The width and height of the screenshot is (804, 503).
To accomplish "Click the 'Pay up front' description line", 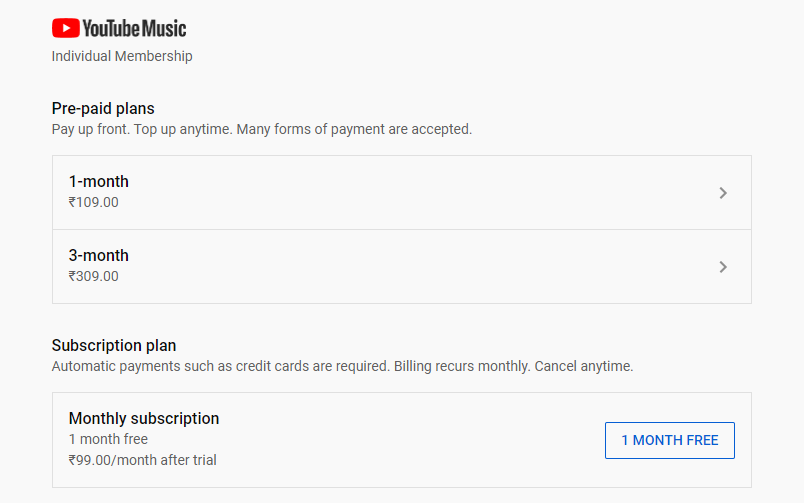I will click(x=262, y=129).
